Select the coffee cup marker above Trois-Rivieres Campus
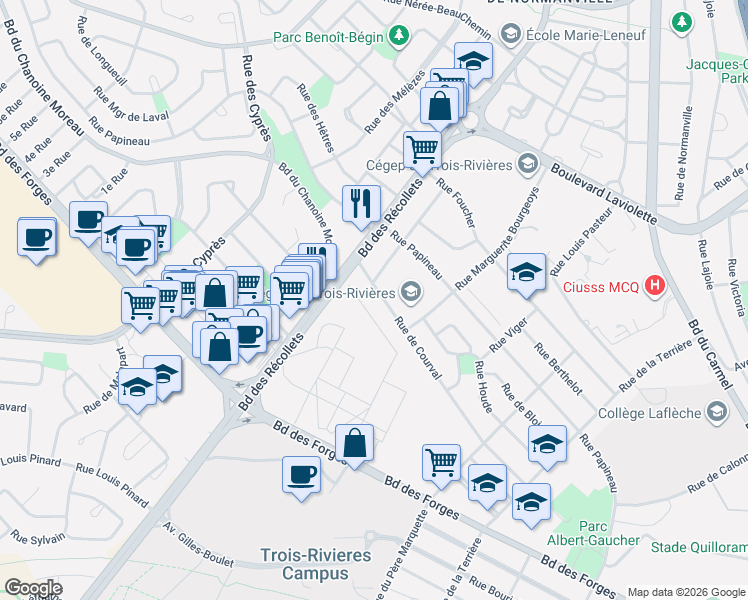The image size is (748, 600). click(301, 477)
